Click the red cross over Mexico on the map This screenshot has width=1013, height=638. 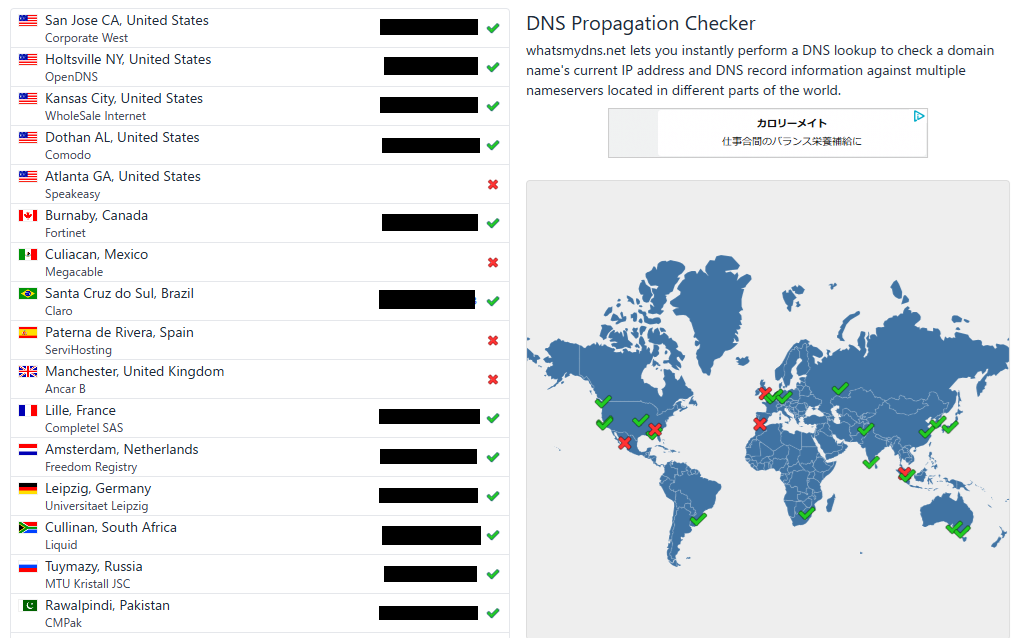[x=624, y=443]
